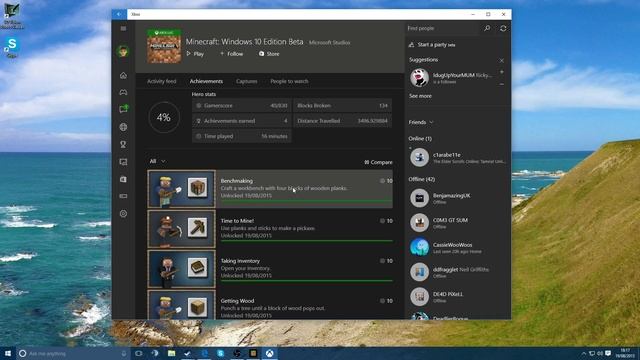
Task: Click the Find people search field
Action: click(443, 28)
